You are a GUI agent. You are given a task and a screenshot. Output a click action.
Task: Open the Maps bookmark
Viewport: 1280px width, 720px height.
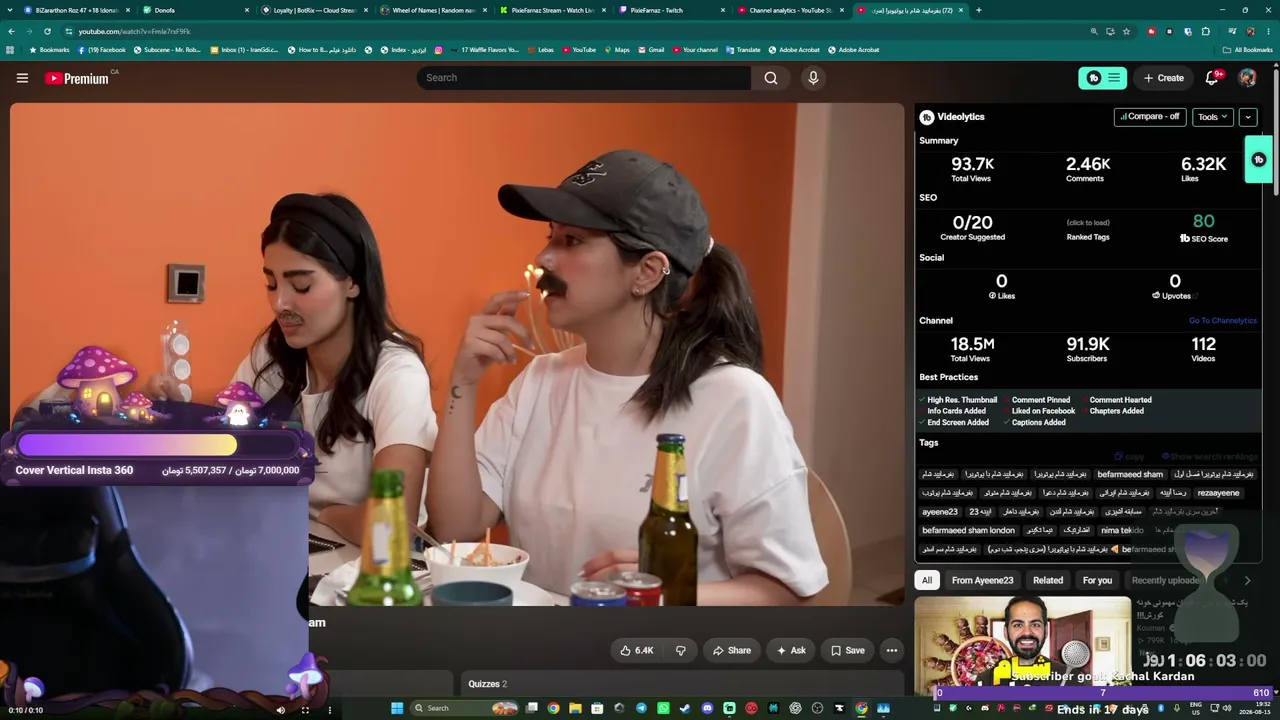coord(616,49)
